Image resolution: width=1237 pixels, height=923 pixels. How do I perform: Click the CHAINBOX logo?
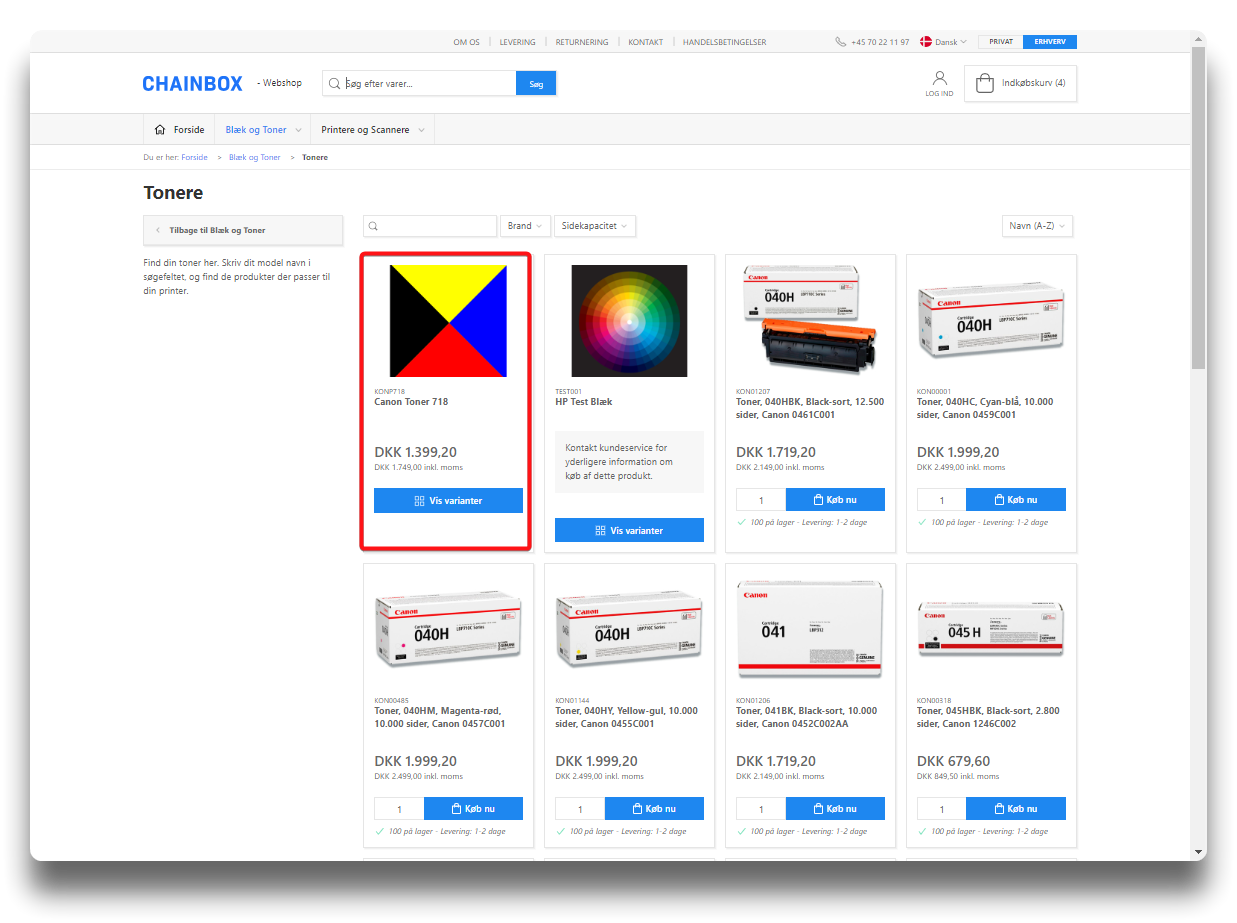pos(192,84)
